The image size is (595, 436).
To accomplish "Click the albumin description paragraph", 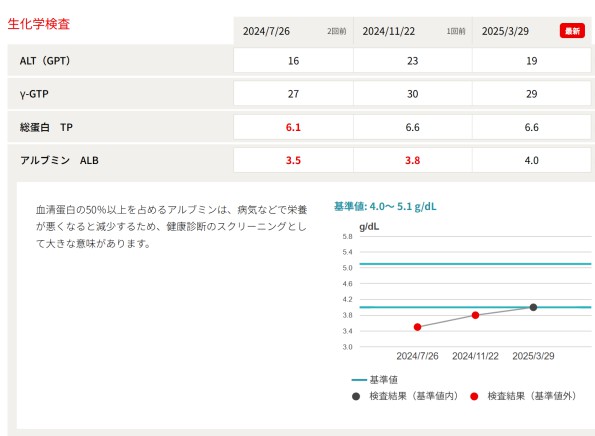I will click(x=172, y=227).
